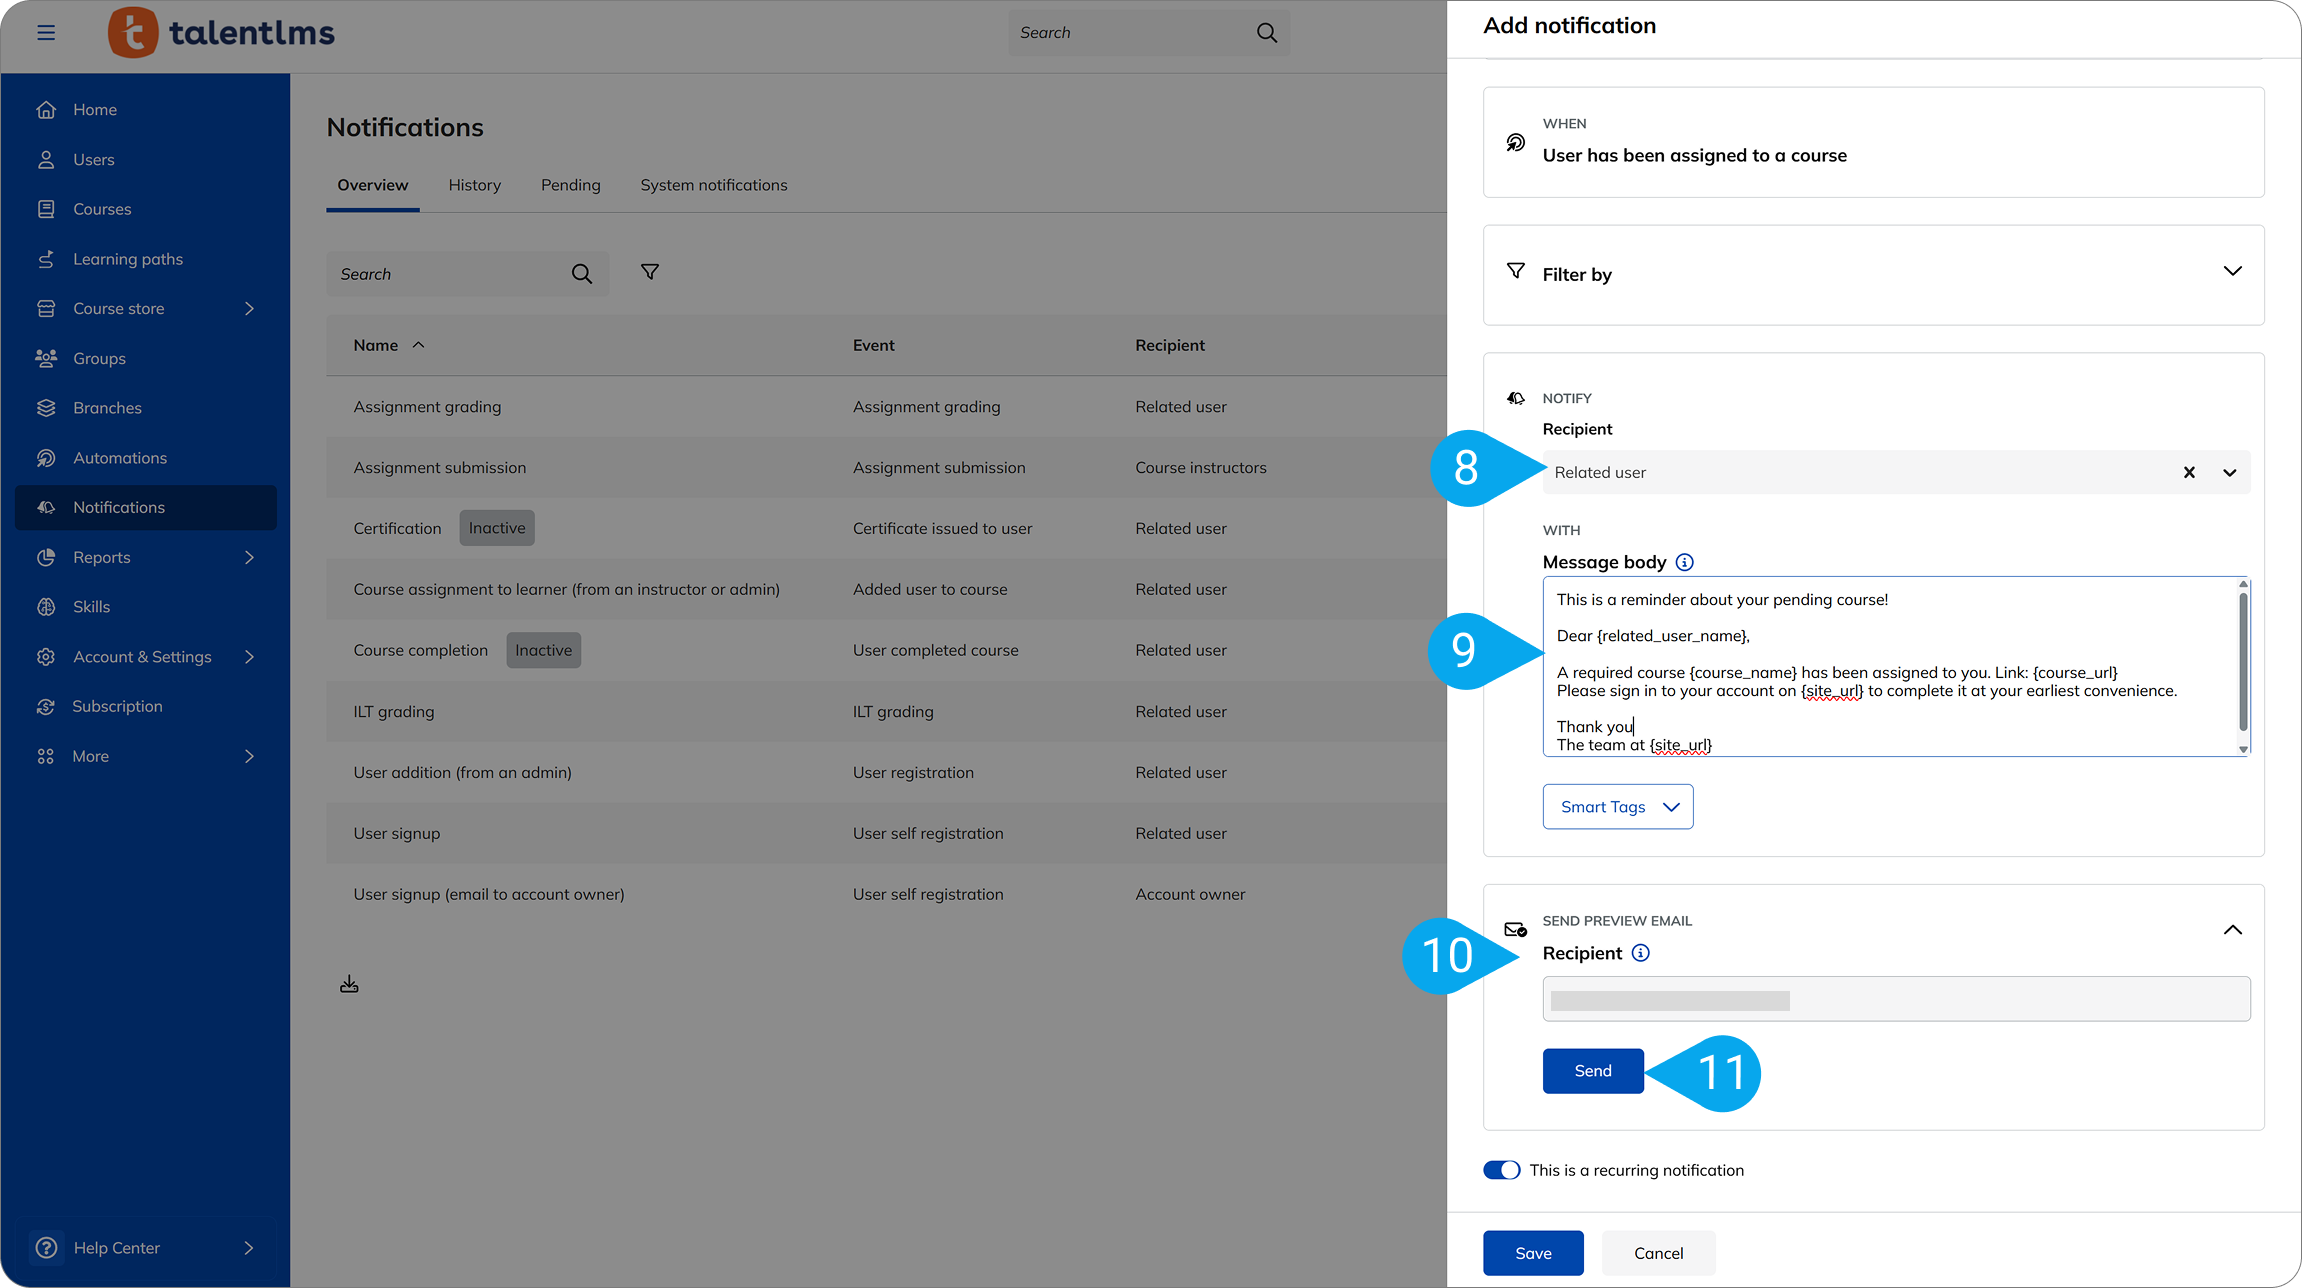Click the export download icon below table

pos(349,985)
